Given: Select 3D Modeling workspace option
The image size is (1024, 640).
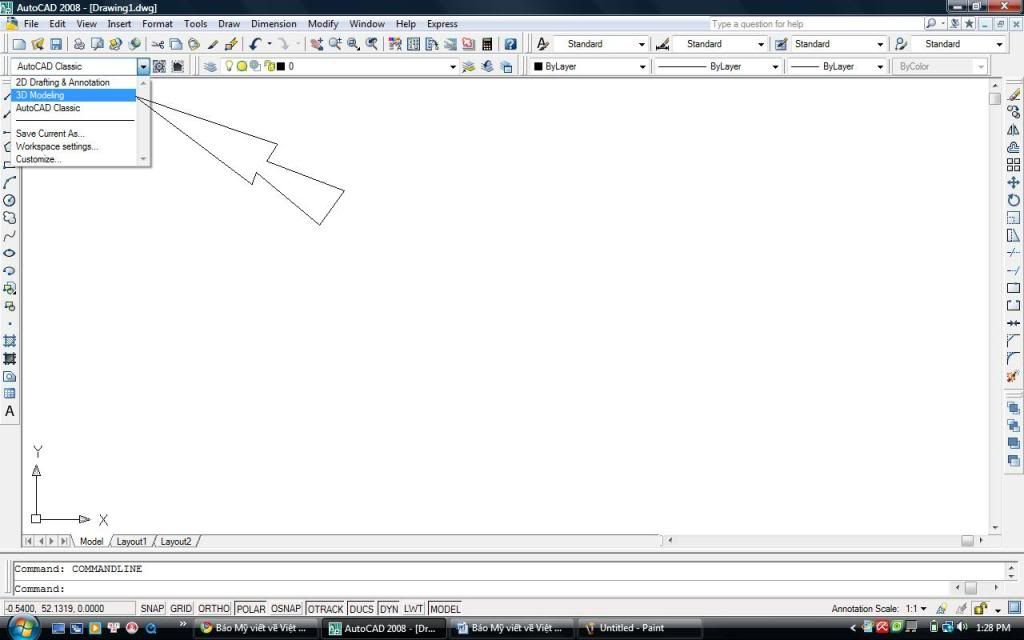Looking at the screenshot, I should (x=73, y=95).
